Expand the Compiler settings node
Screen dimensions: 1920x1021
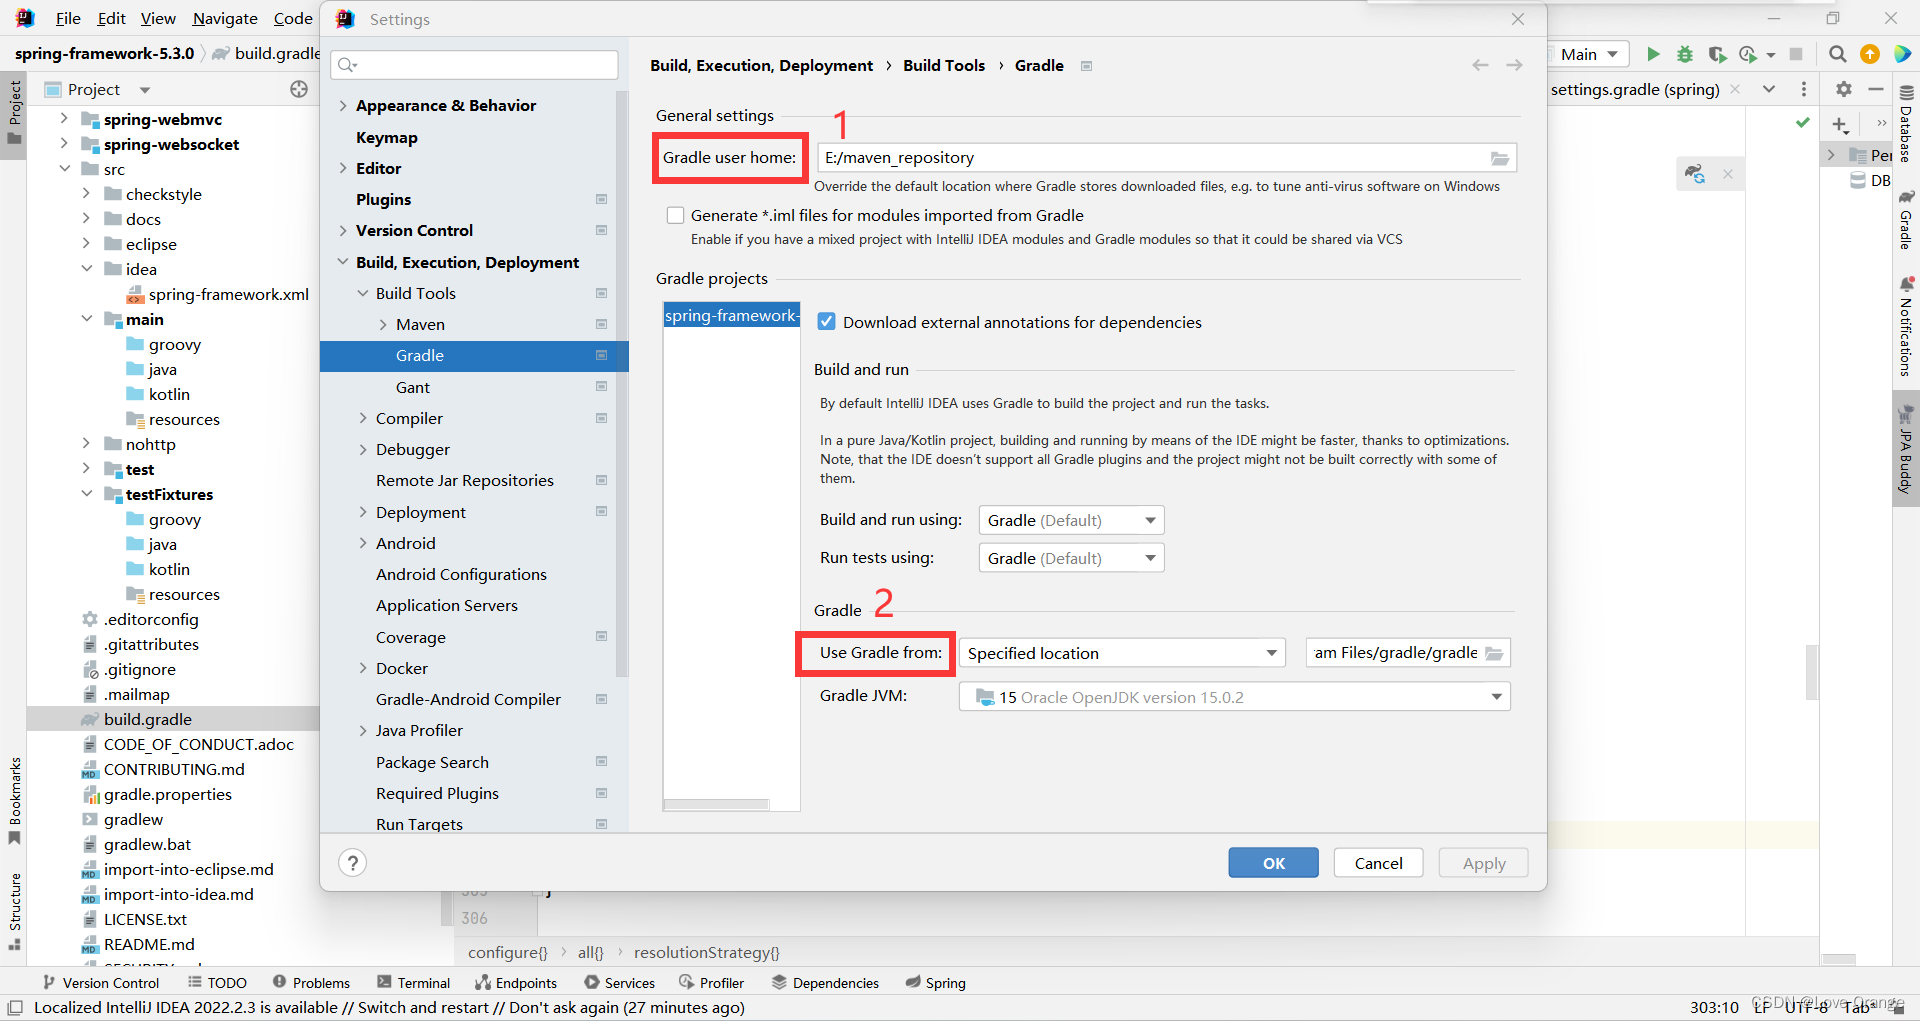pyautogui.click(x=363, y=418)
